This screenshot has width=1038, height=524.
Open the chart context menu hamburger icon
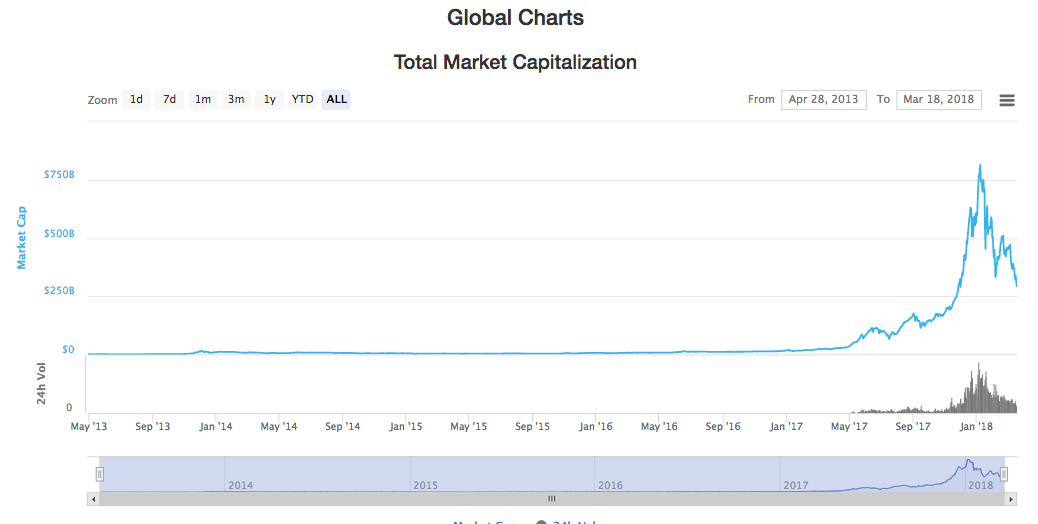[x=1007, y=100]
